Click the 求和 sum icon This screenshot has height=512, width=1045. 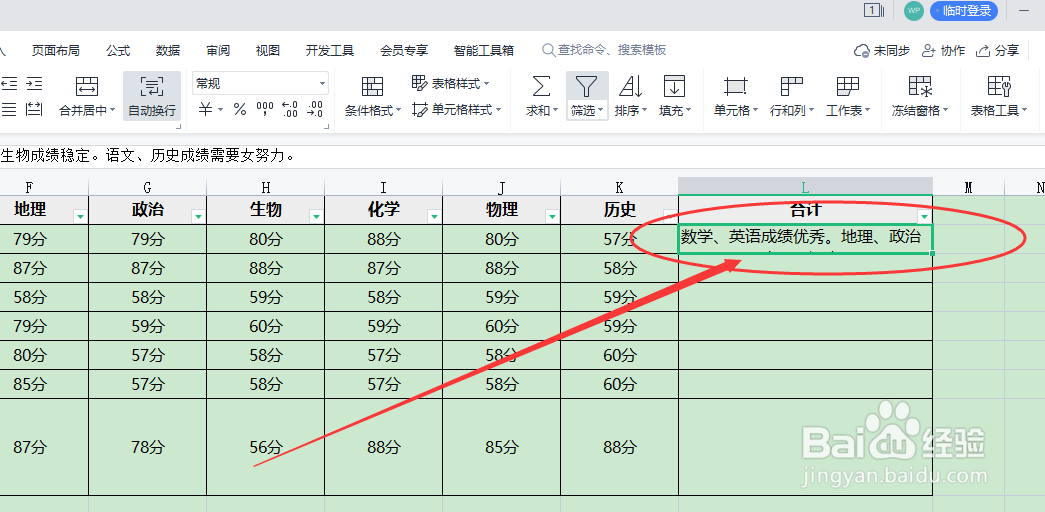pos(542,86)
